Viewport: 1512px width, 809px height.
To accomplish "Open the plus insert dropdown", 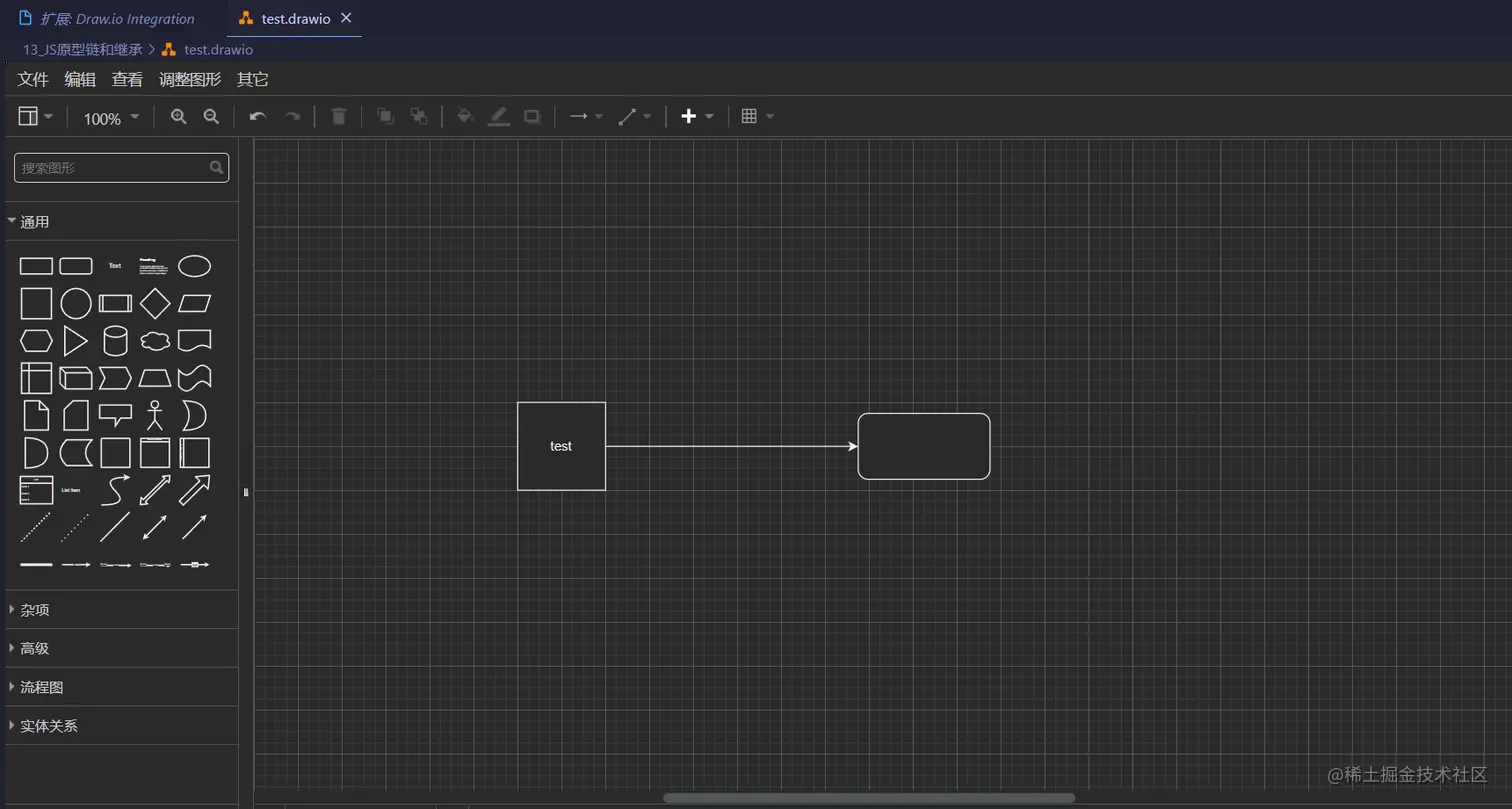I will pos(697,117).
